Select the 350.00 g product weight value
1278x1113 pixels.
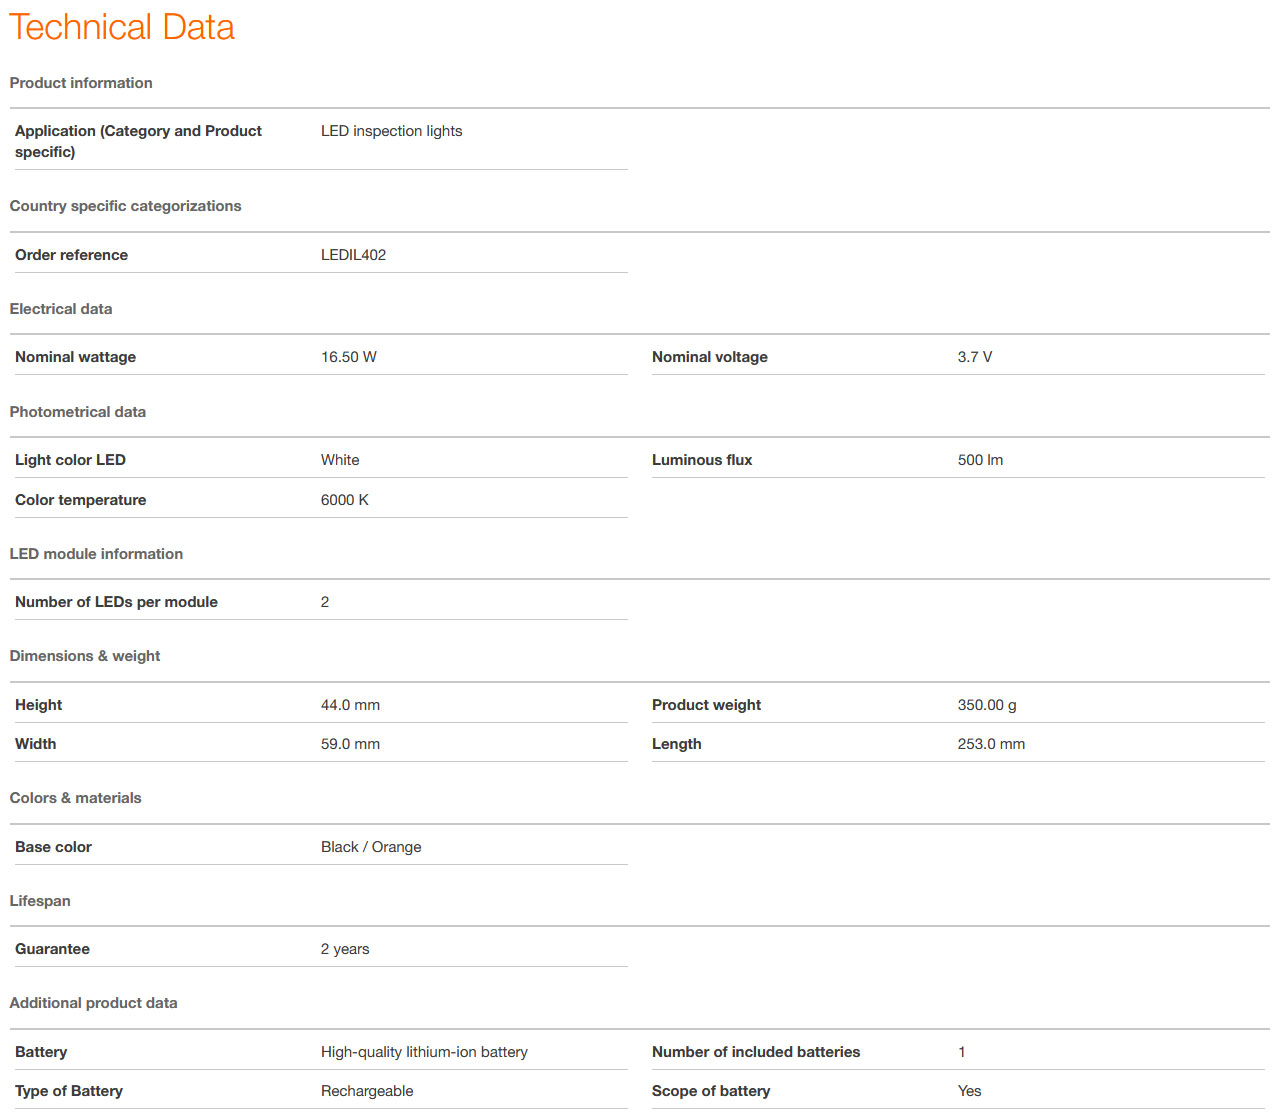[986, 705]
